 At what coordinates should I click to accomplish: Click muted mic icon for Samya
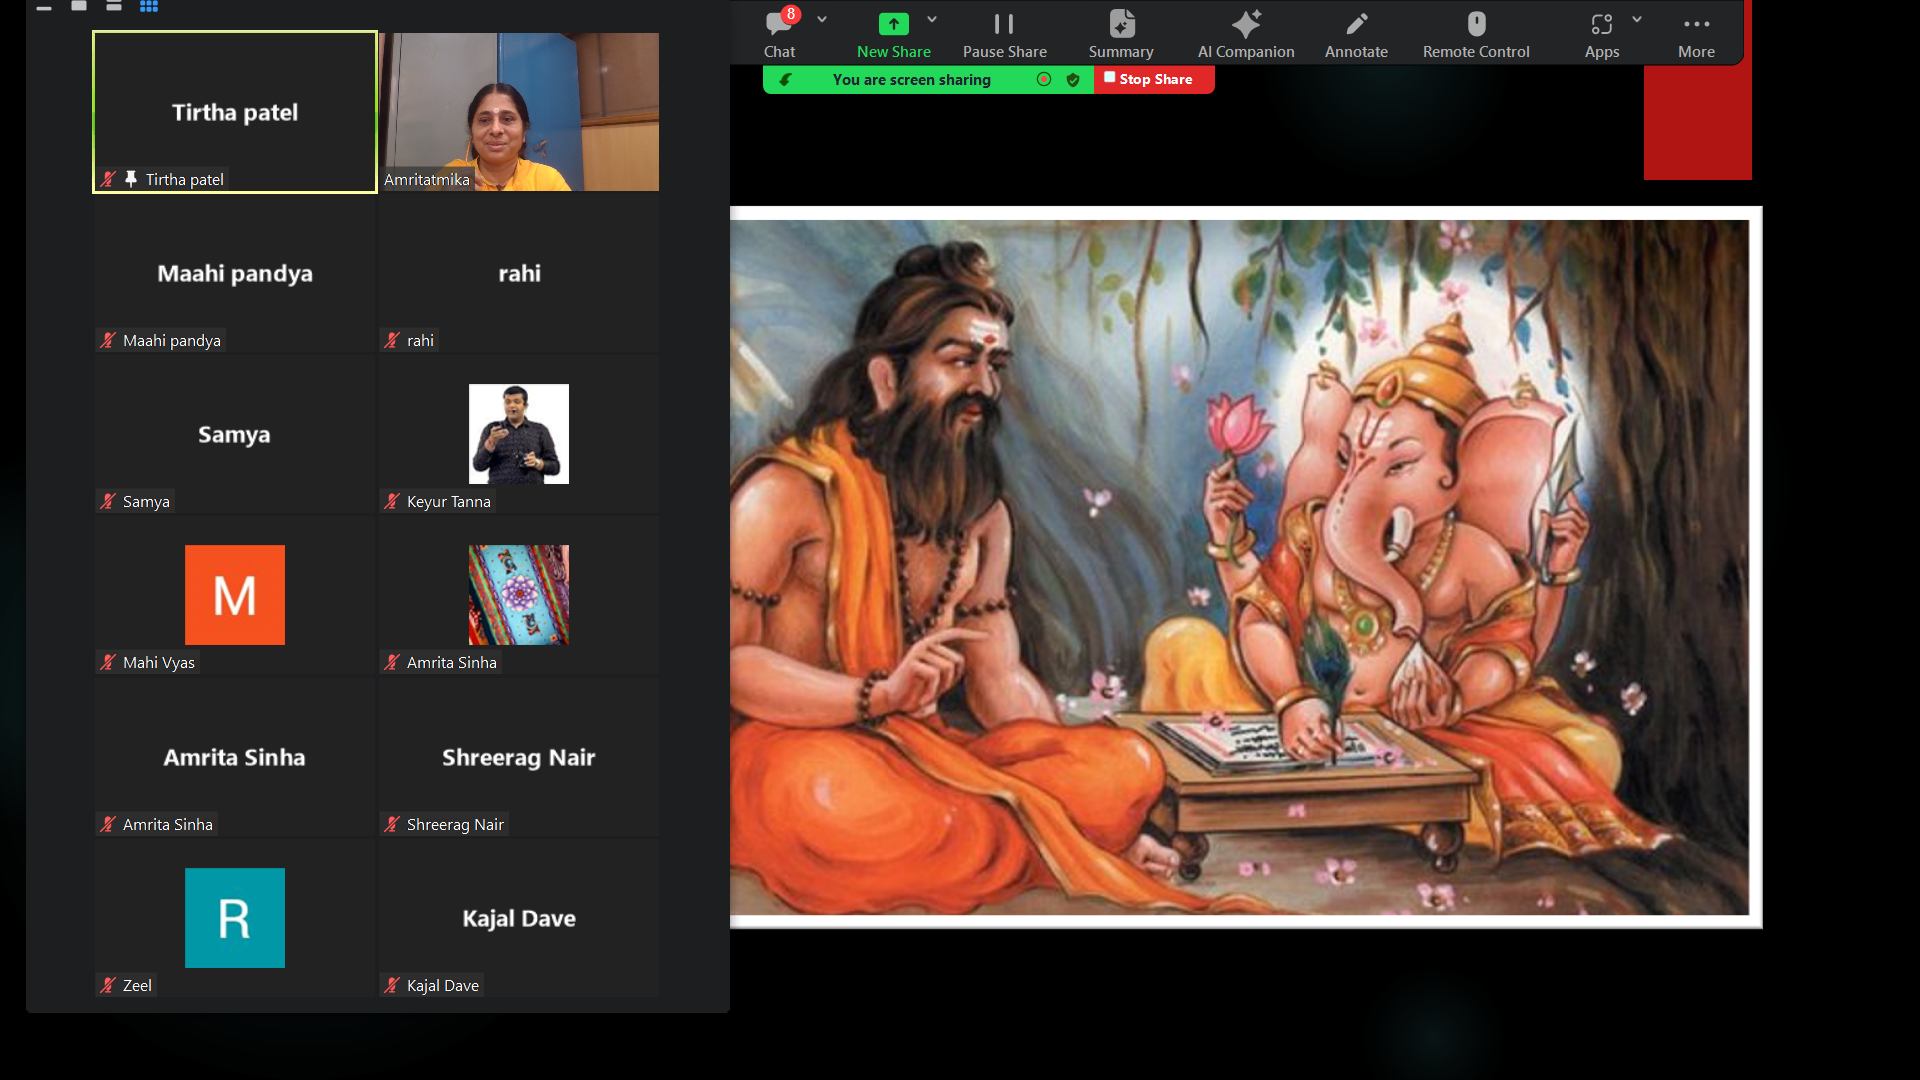[x=108, y=501]
